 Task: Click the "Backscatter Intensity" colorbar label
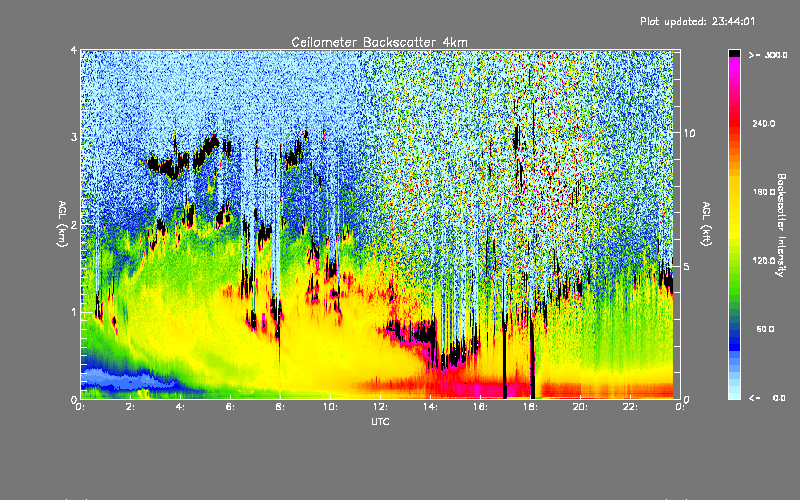tap(781, 225)
